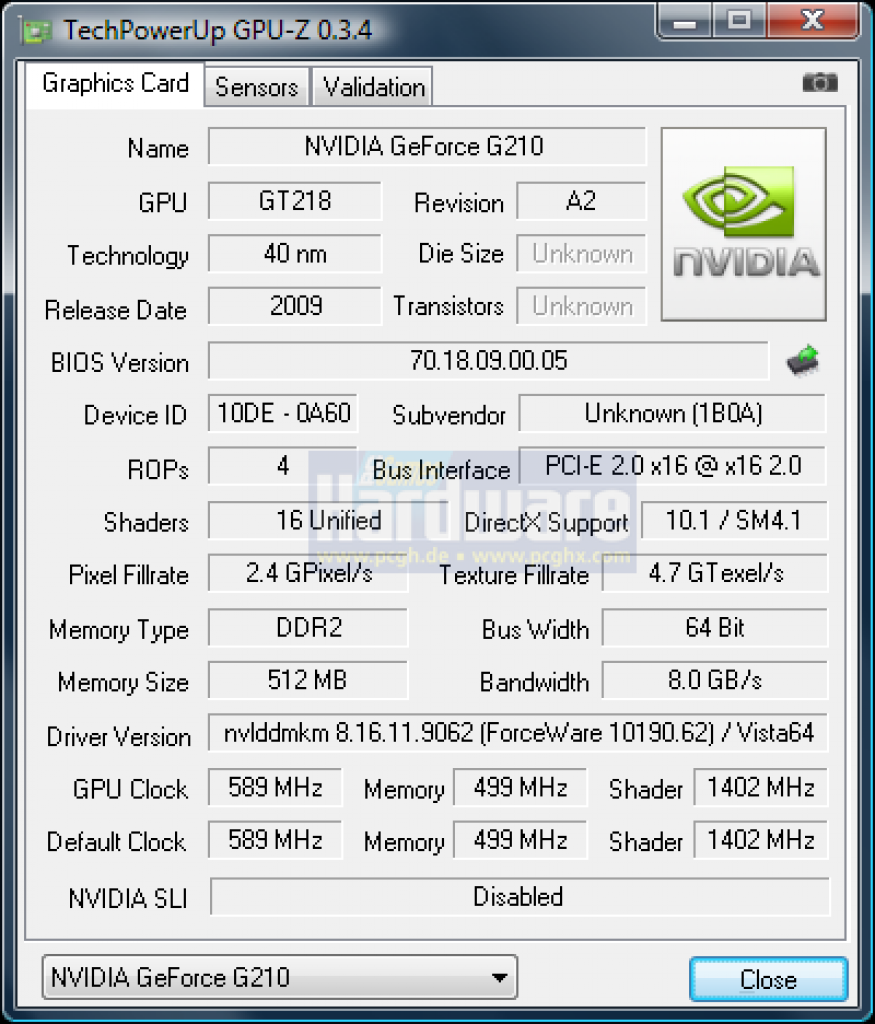875x1024 pixels.
Task: Click the ROPs value 4
Action: [x=283, y=466]
